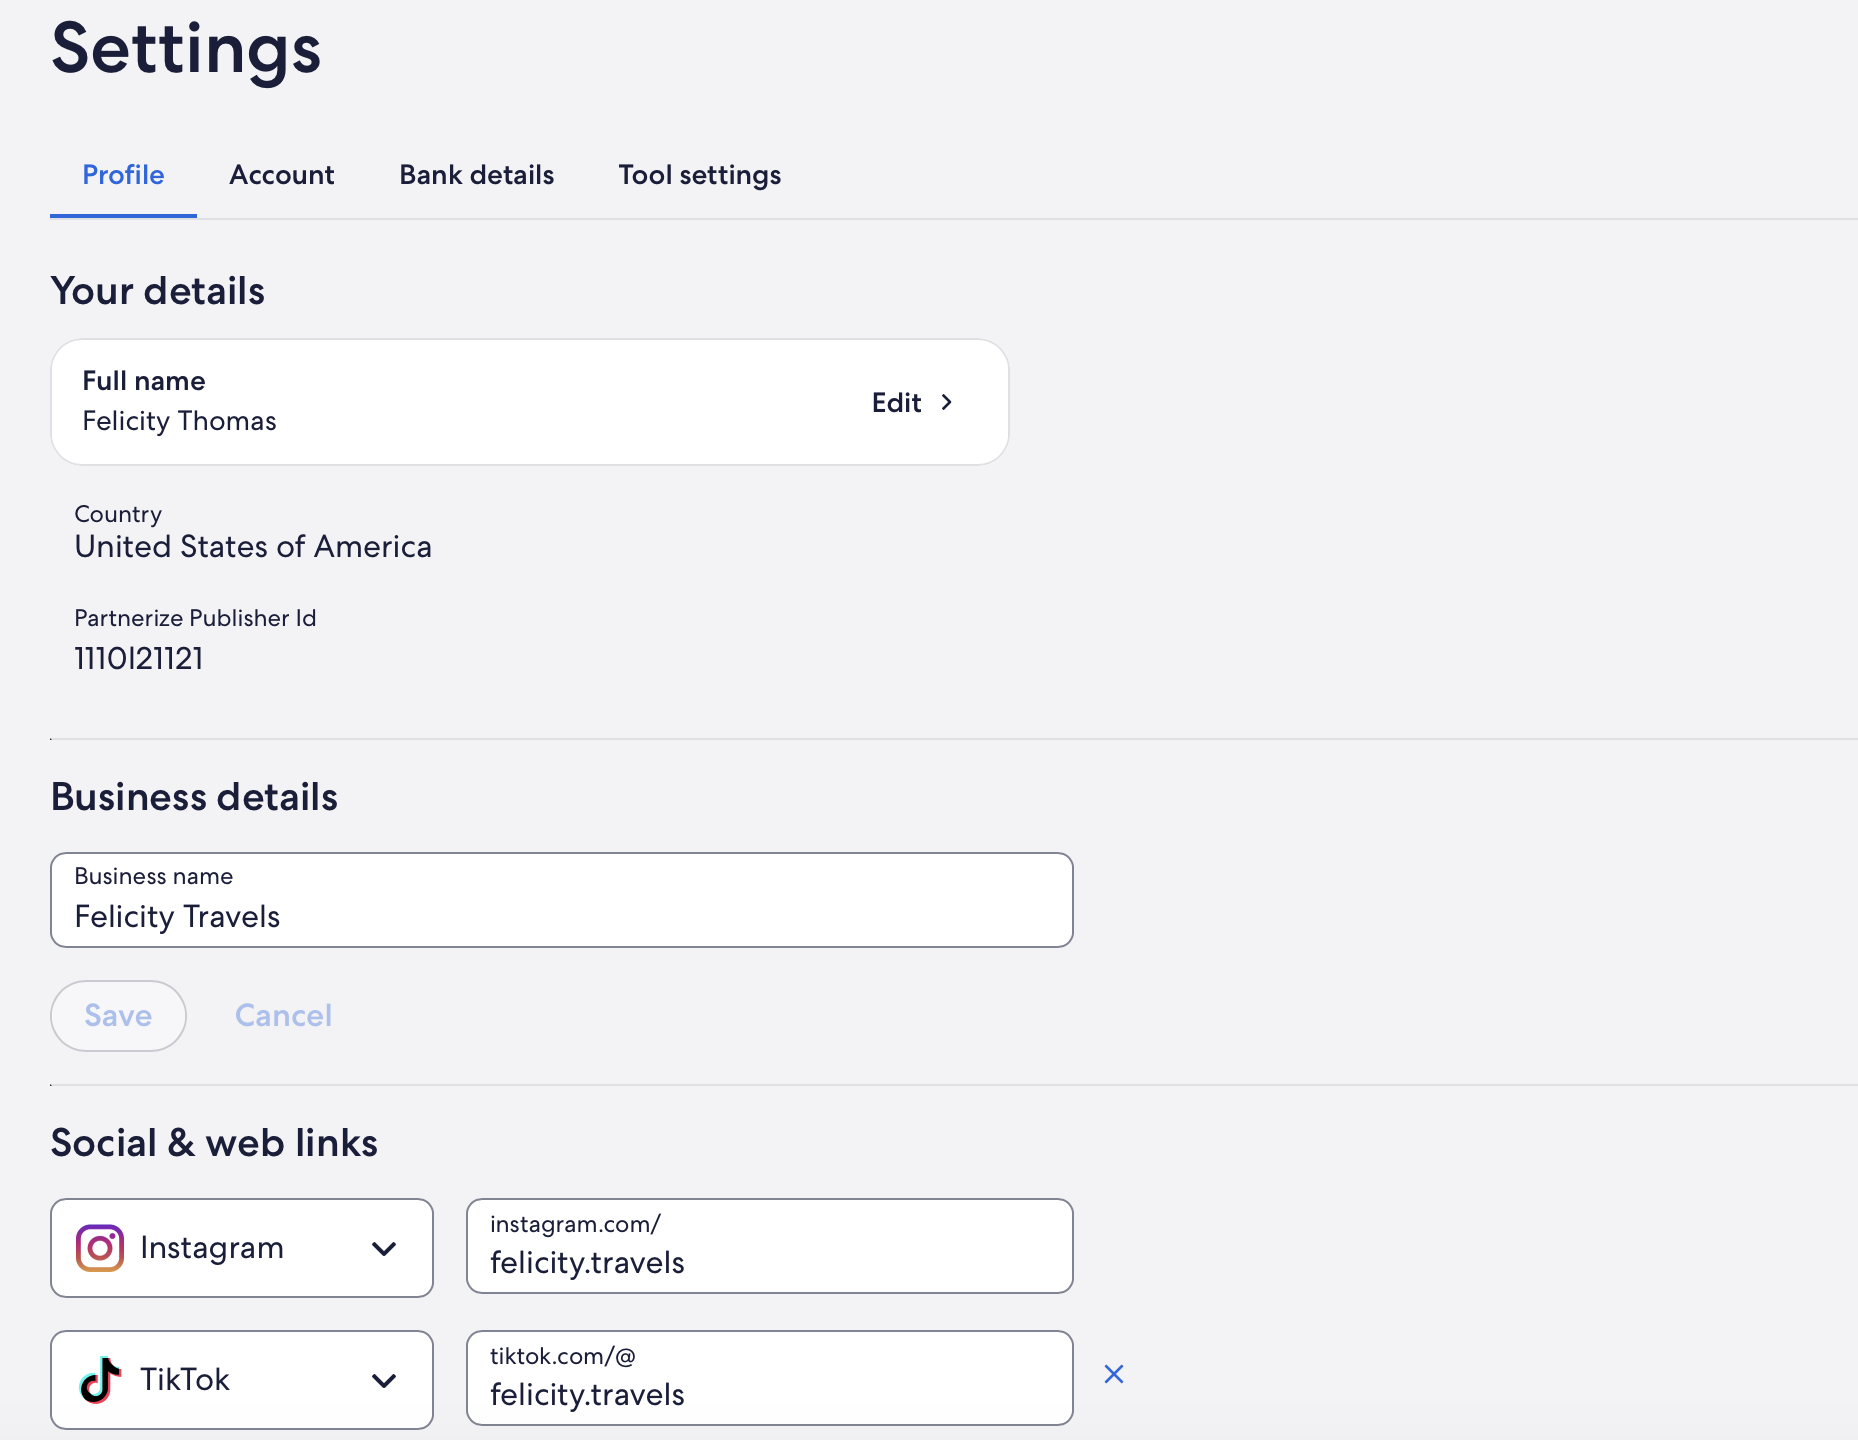Open the Bank details tab

(476, 175)
